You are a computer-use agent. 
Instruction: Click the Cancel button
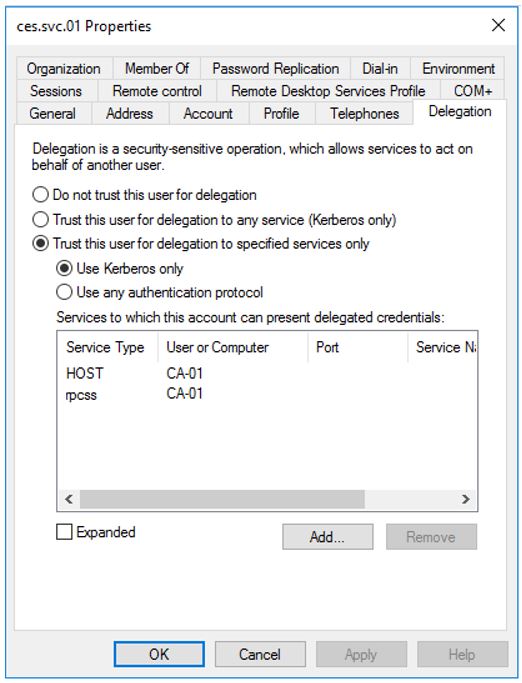[x=260, y=654]
